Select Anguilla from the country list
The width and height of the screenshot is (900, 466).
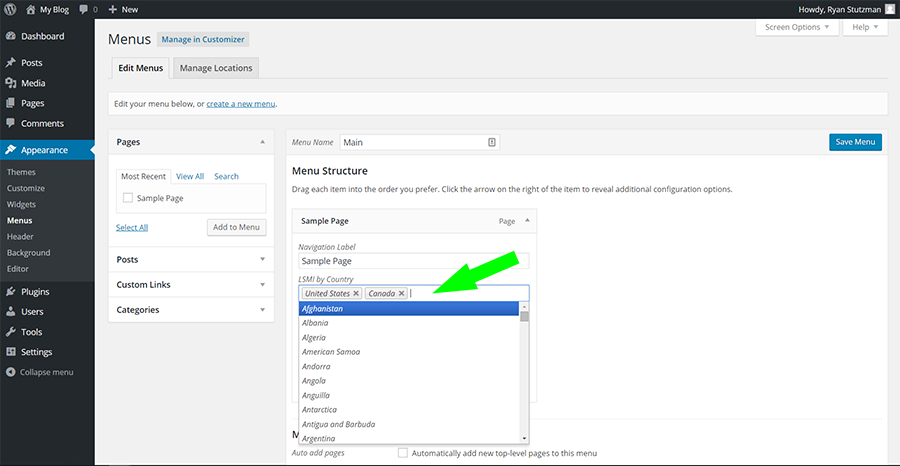[x=409, y=395]
